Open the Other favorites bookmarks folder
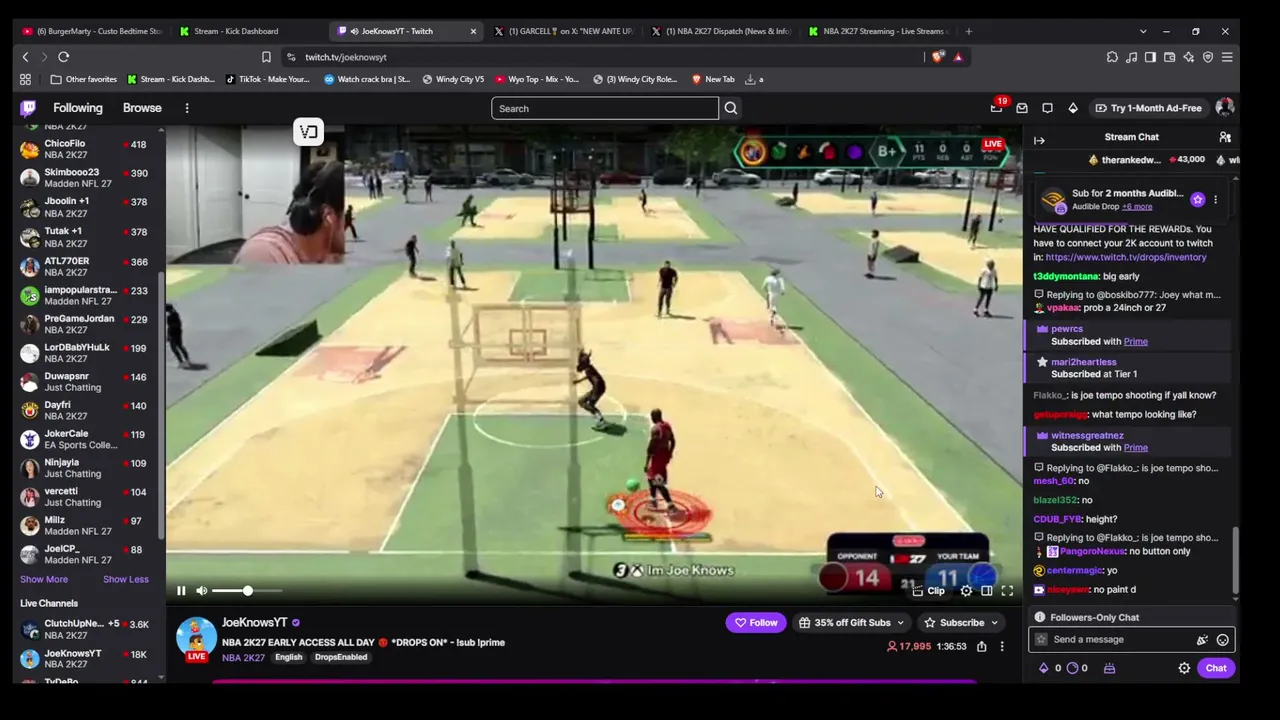The width and height of the screenshot is (1280, 720). click(84, 79)
